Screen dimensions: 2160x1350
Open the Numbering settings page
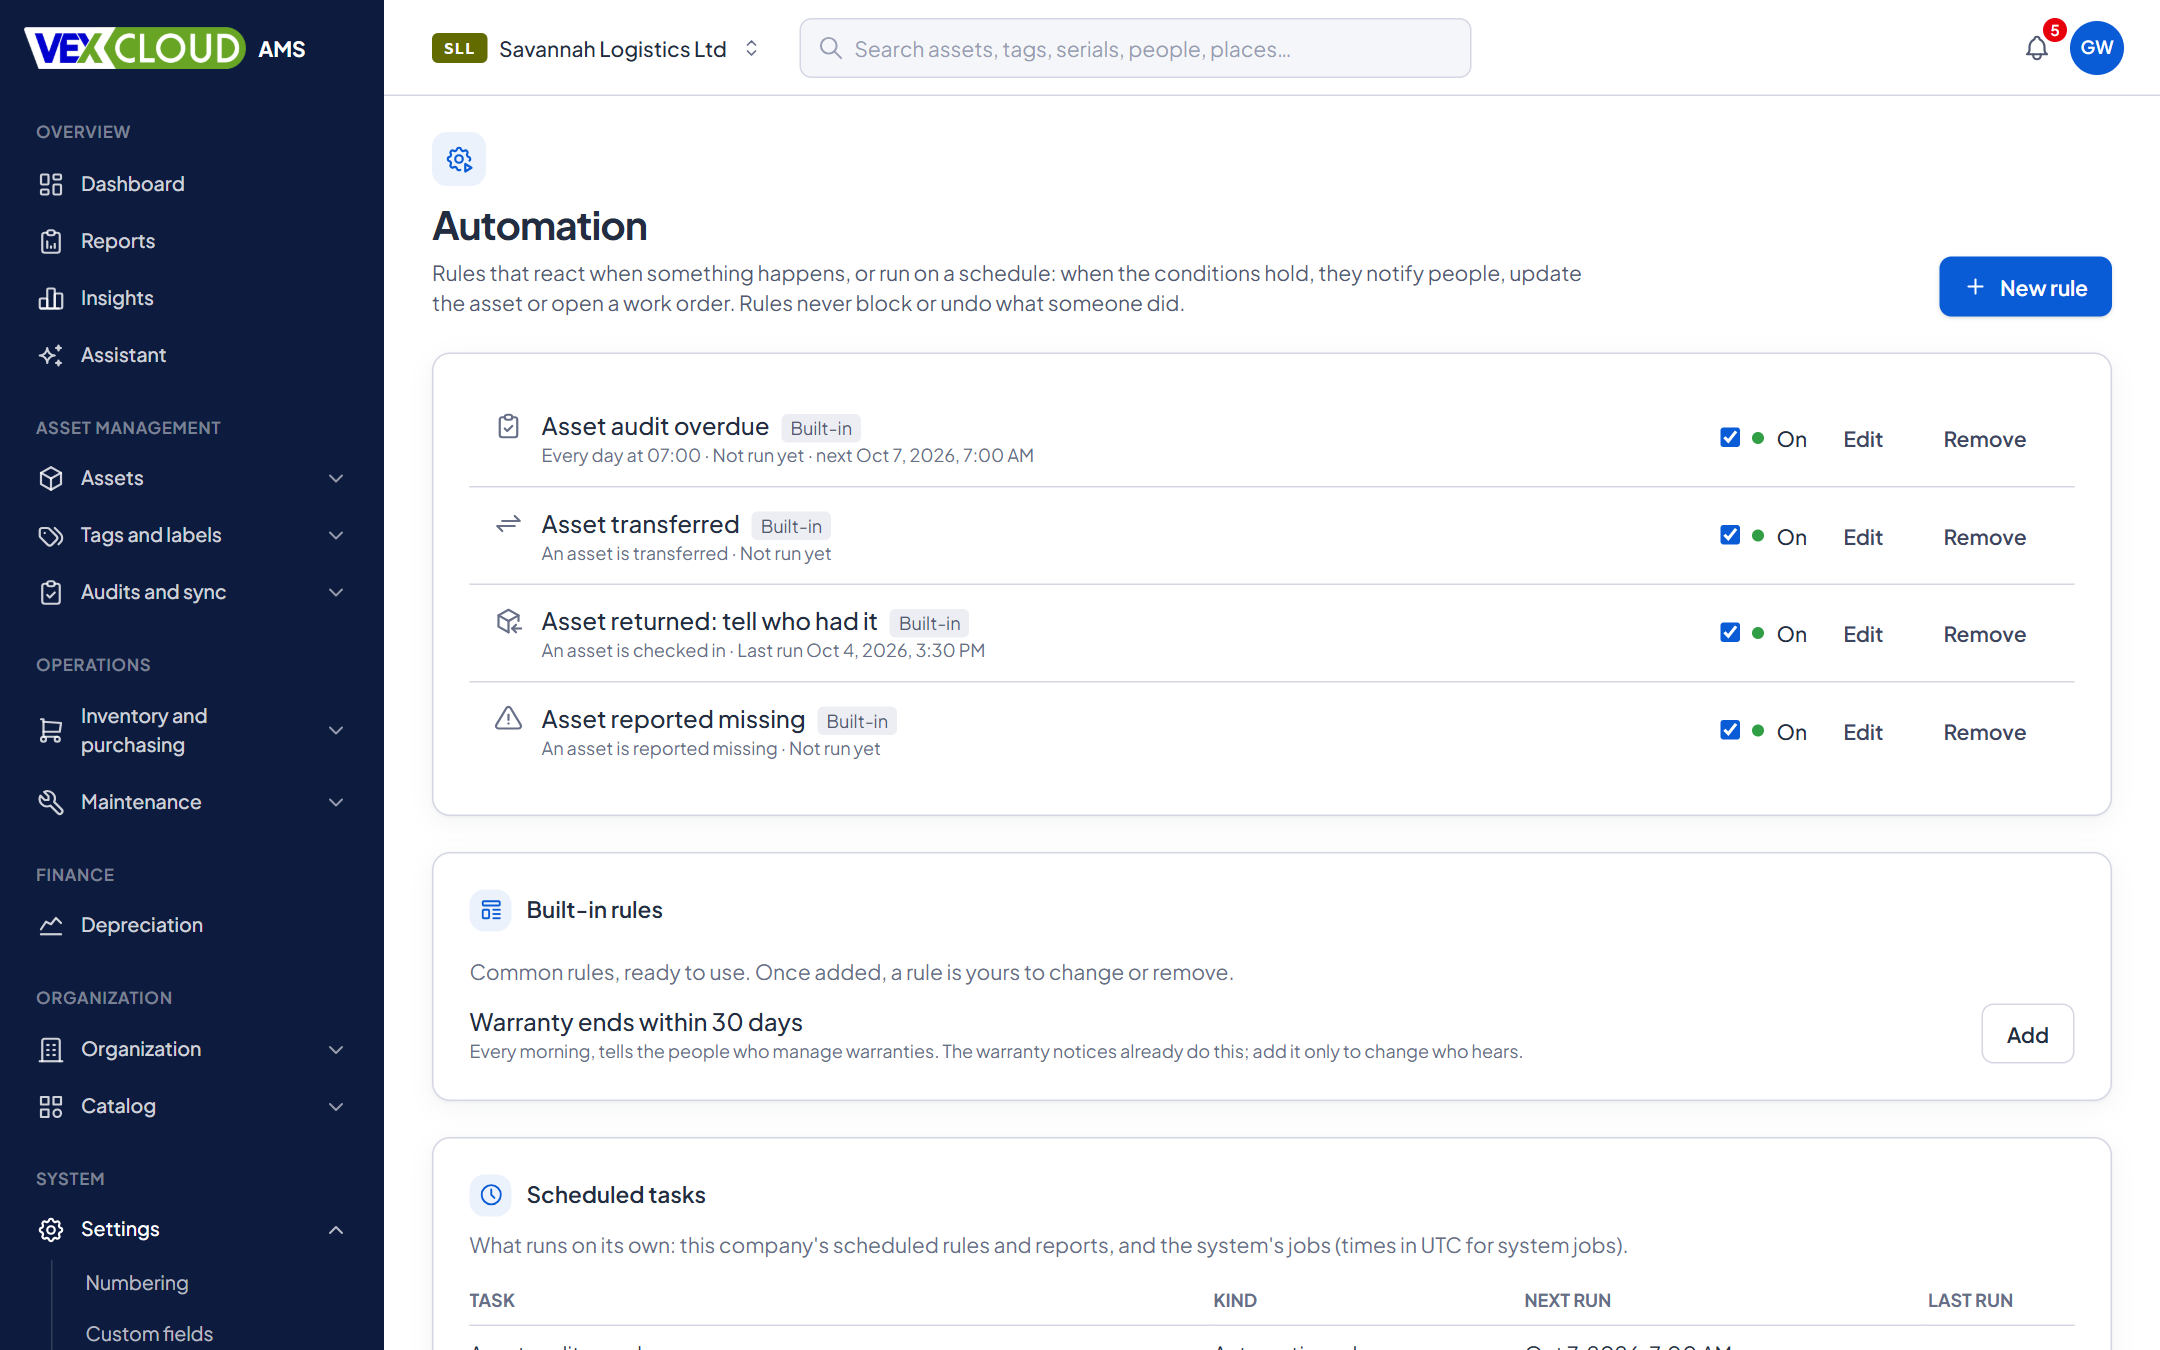(137, 1283)
